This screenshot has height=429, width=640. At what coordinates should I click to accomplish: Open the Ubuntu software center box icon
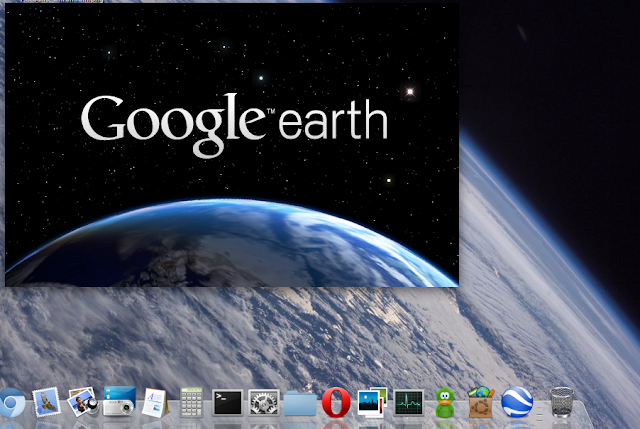(481, 402)
